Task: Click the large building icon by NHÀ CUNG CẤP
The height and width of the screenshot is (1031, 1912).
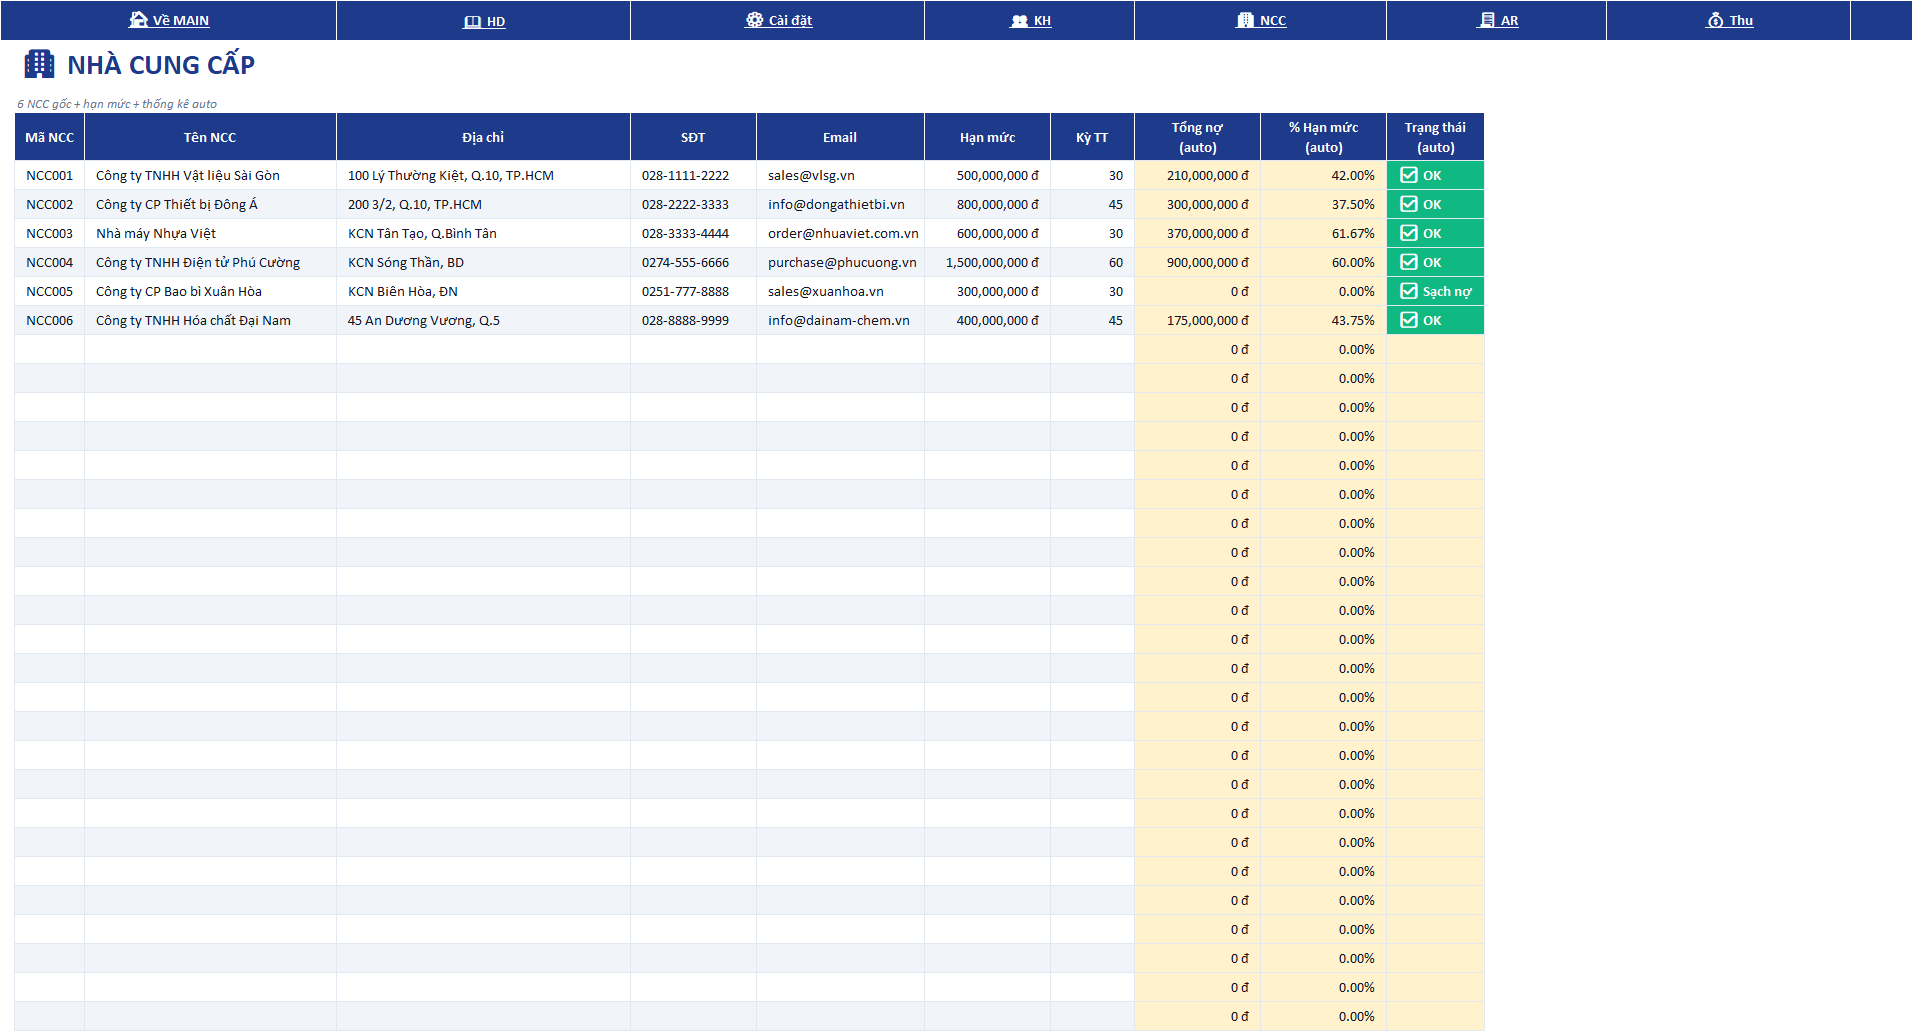Action: coord(39,64)
